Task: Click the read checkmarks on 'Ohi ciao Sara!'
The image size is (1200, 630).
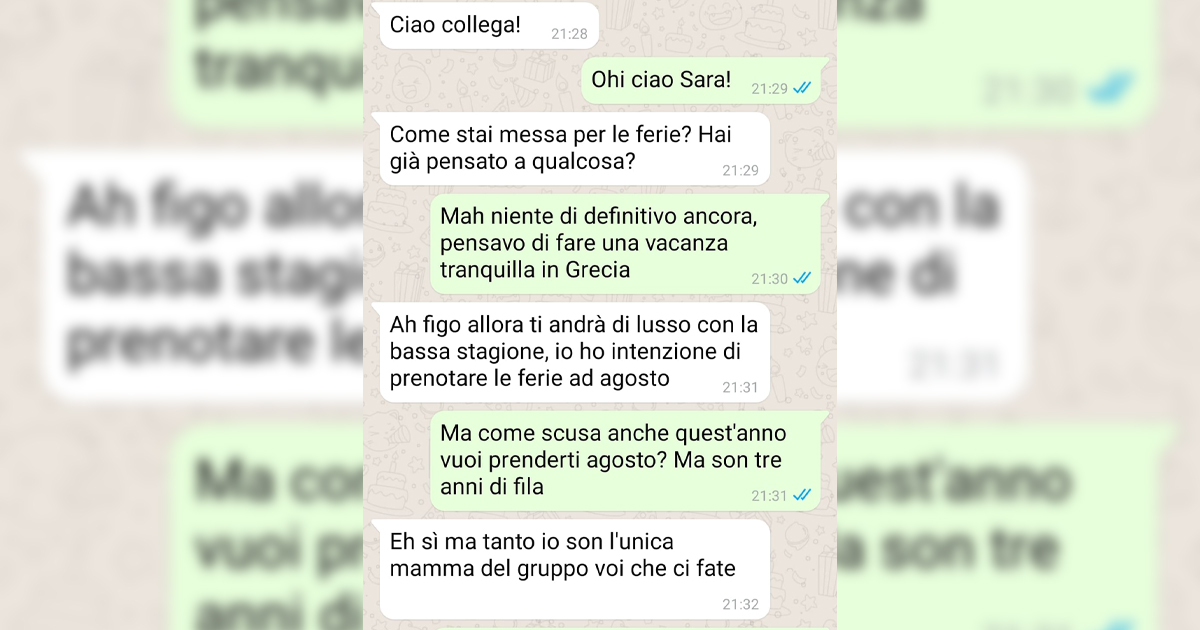Action: (x=802, y=88)
